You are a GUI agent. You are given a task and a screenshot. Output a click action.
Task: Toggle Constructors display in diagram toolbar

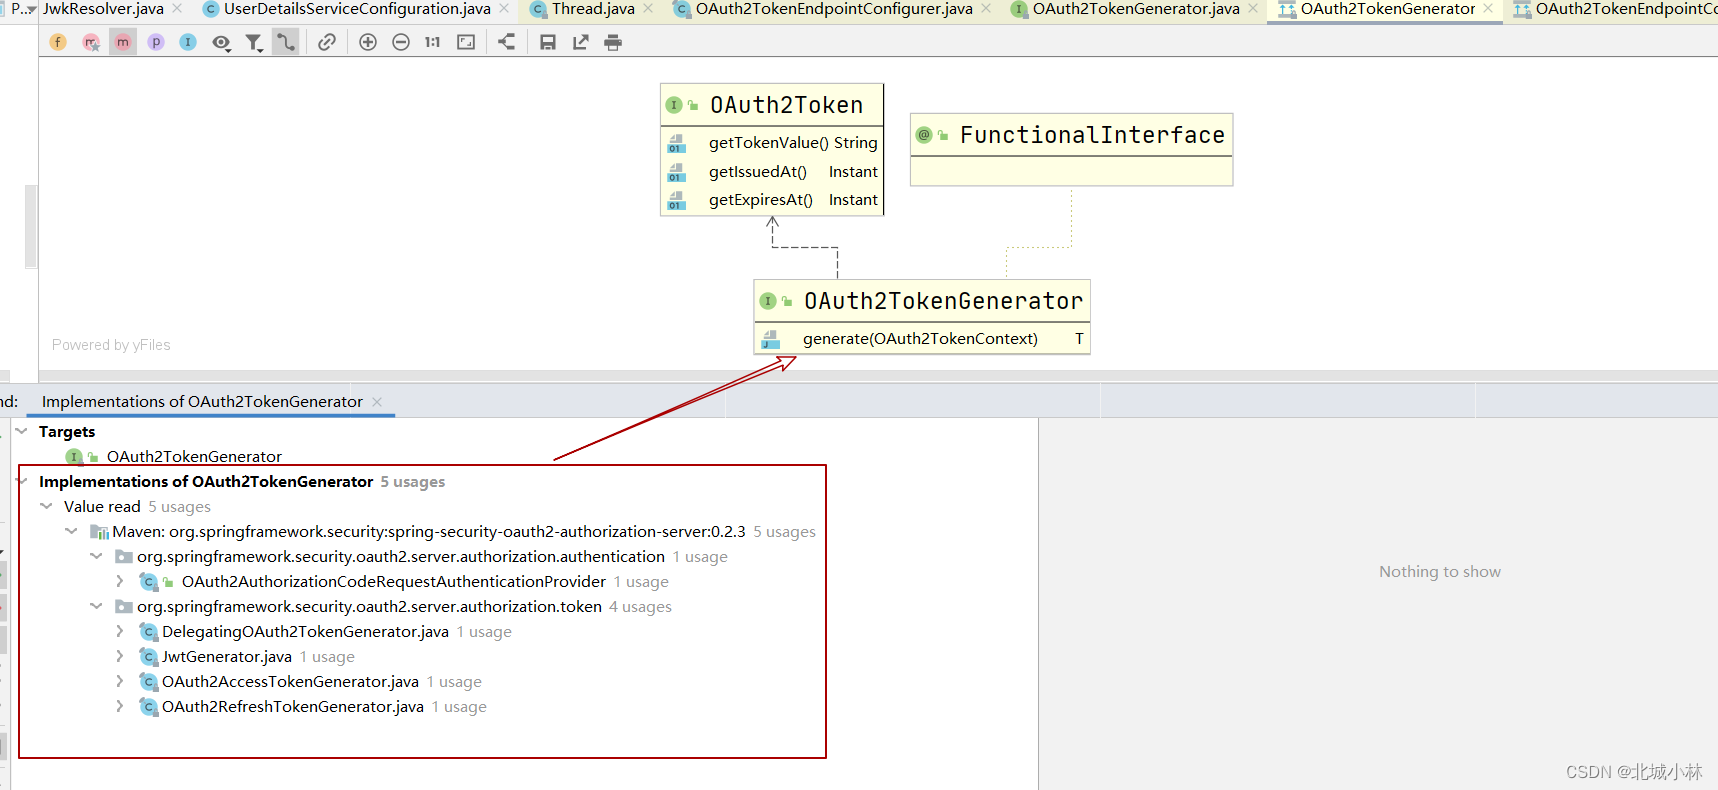coord(91,42)
